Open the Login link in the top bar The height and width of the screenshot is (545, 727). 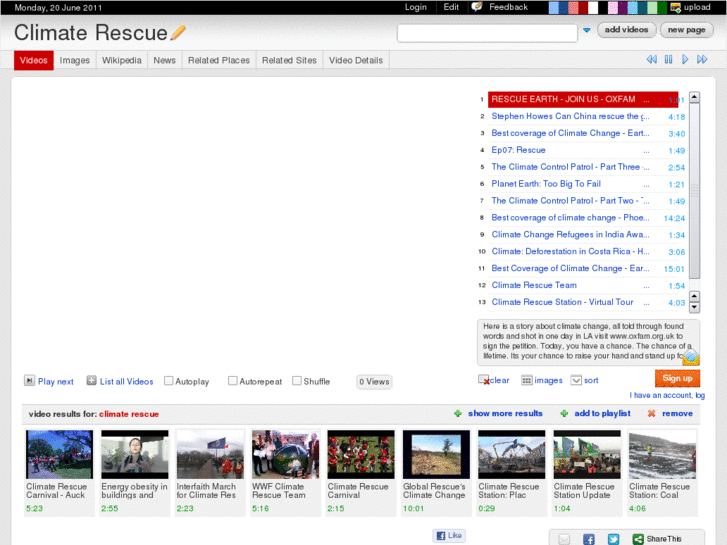click(x=415, y=7)
